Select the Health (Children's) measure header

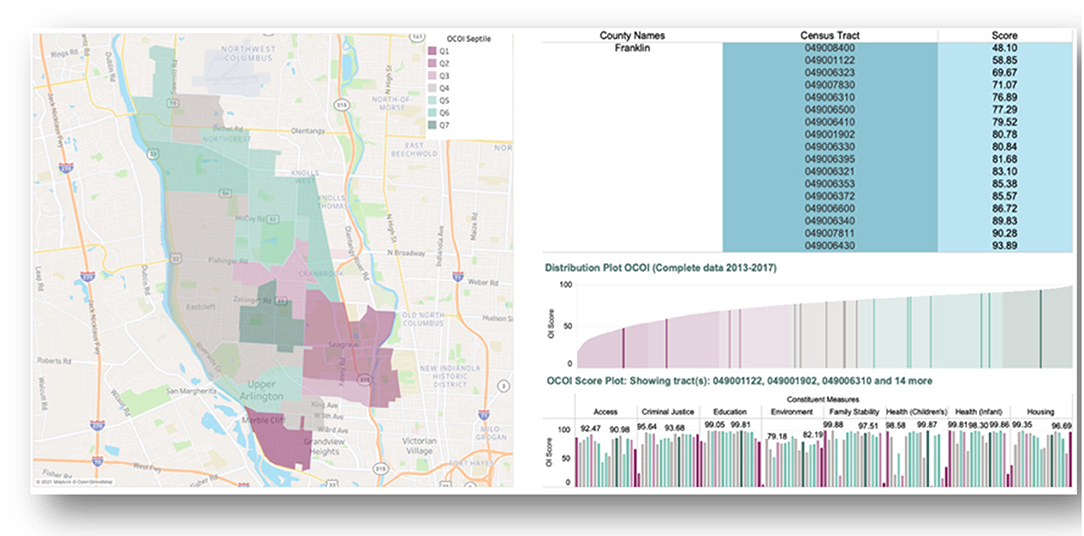[x=917, y=411]
